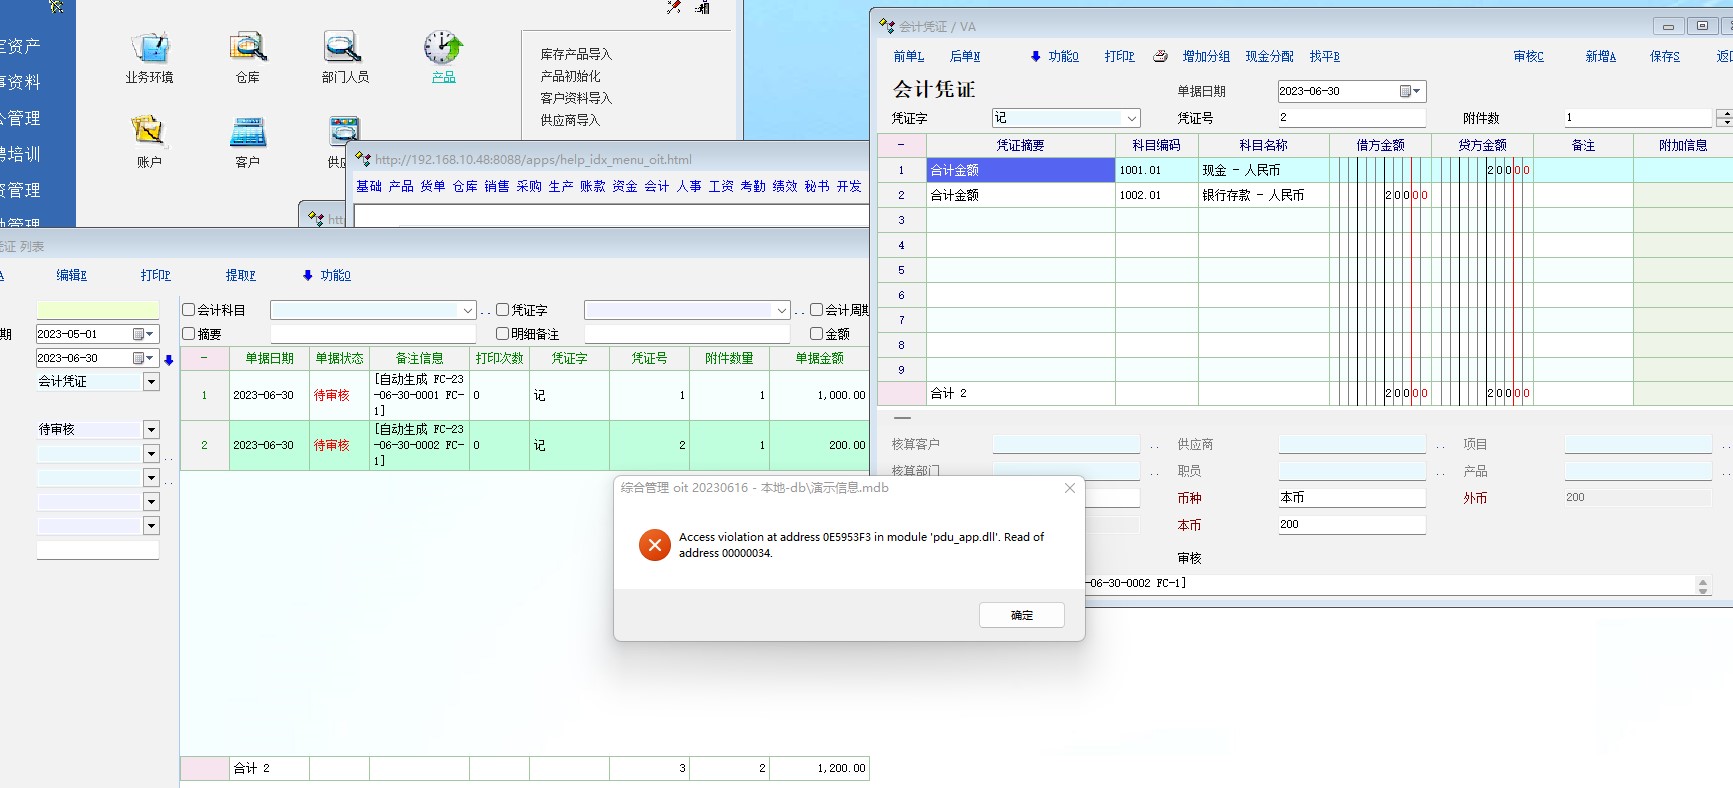Check the 明细备注 checkbox

[x=503, y=334]
